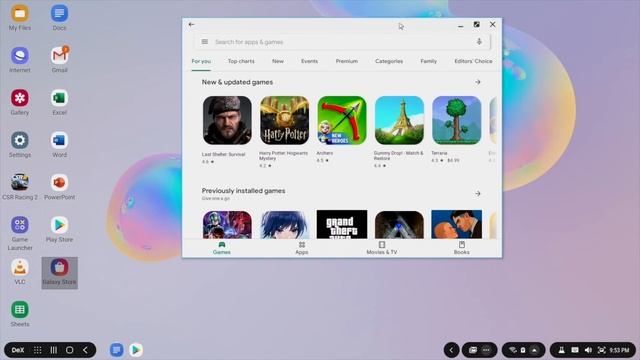The width and height of the screenshot is (640, 360).
Task: Select the For you tab
Action: [x=201, y=61]
